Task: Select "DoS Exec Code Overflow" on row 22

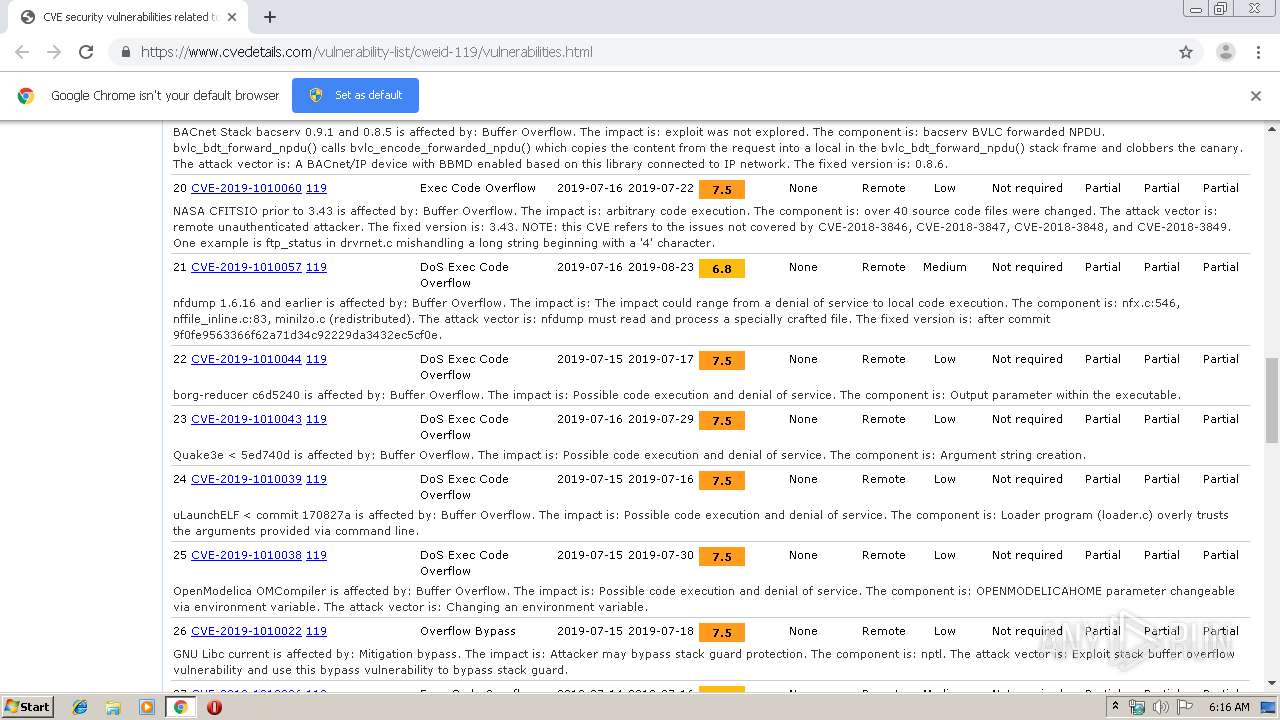Action: coord(464,367)
